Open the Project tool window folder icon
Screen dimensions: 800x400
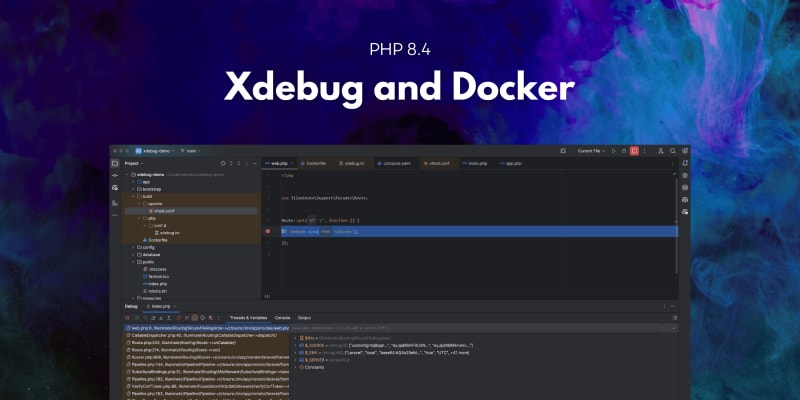[115, 162]
